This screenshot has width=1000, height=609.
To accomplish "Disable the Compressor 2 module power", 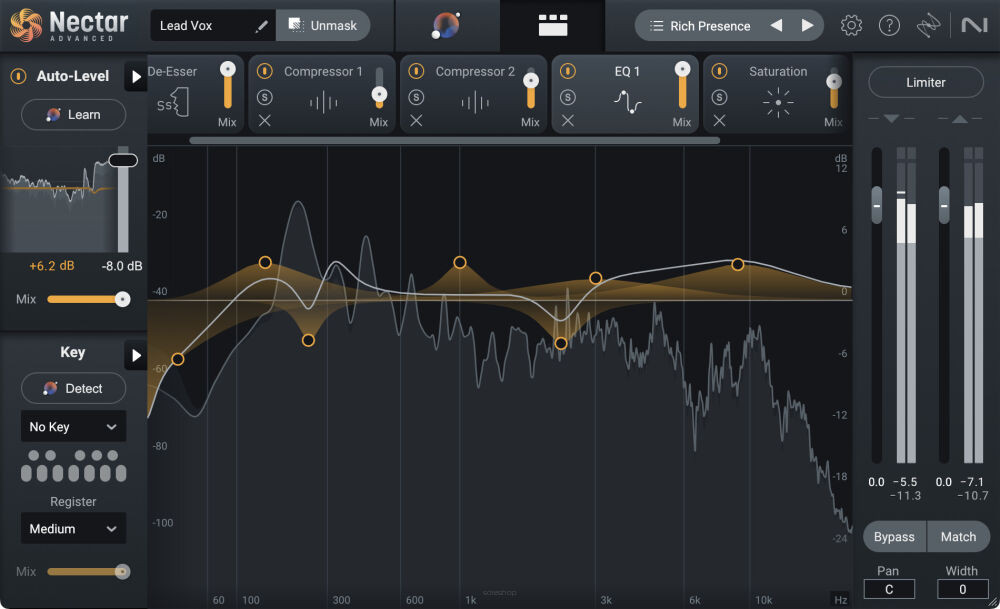I will point(416,72).
